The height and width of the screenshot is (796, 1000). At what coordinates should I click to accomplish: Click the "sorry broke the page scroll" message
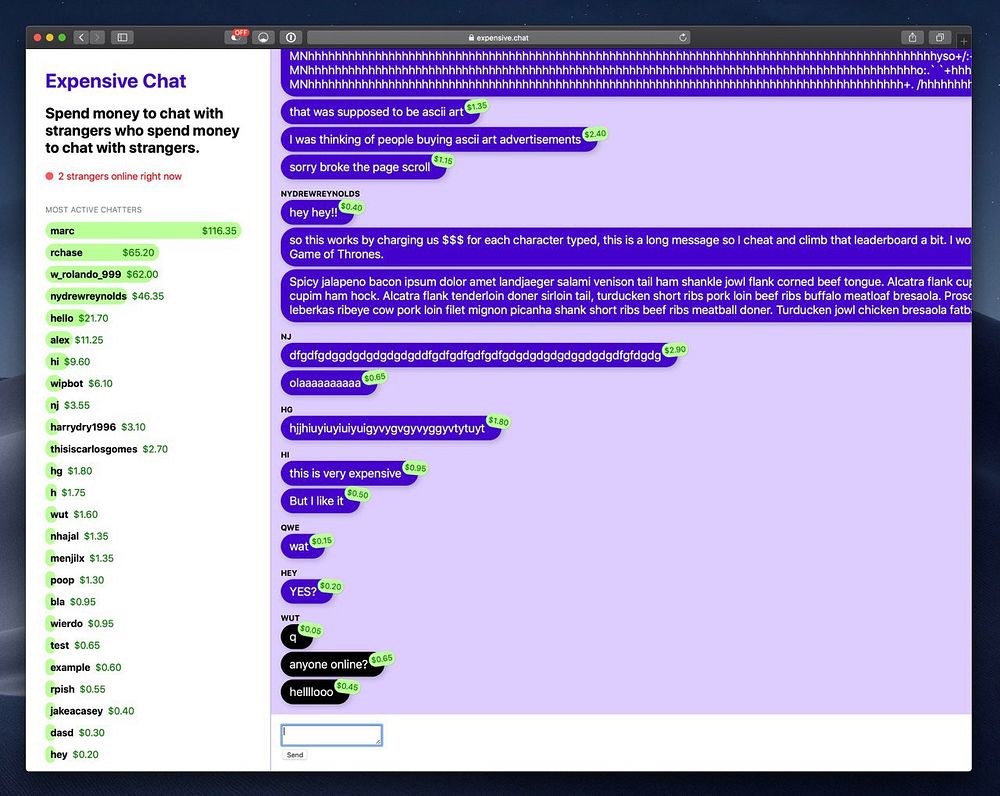(x=364, y=167)
